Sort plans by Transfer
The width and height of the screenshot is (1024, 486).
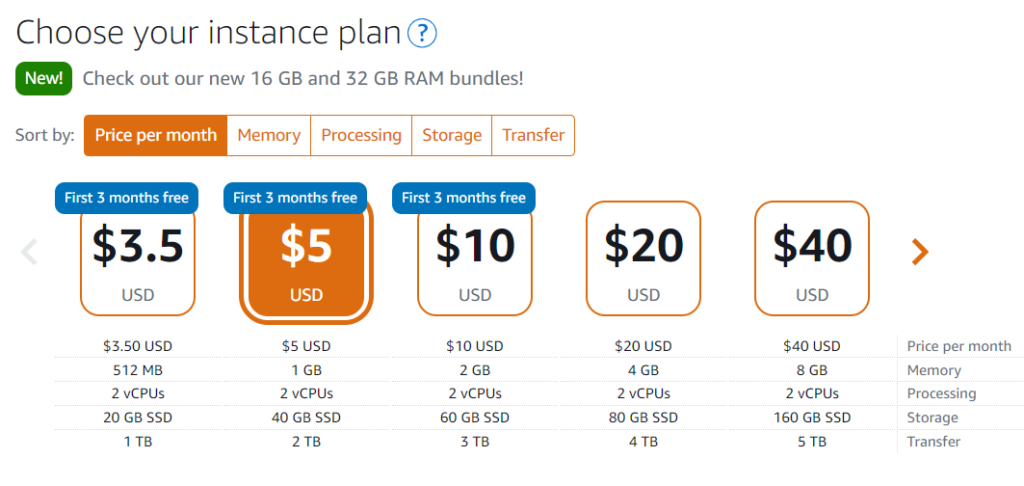(x=533, y=135)
